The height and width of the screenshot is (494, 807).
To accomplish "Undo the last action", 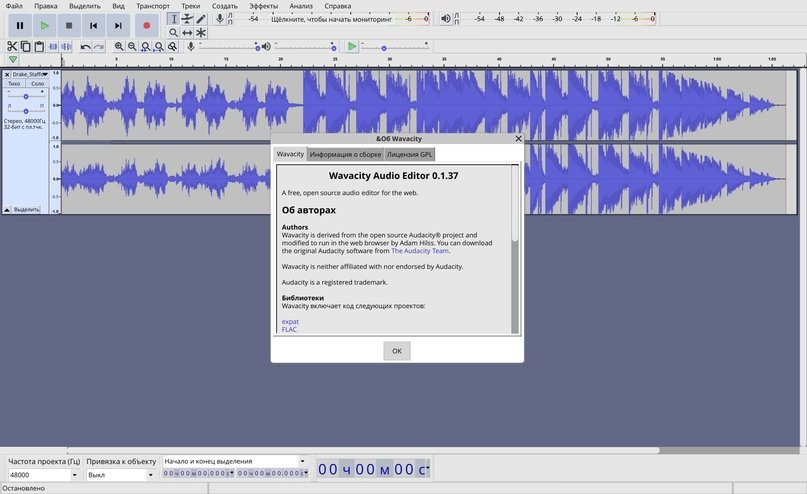I will point(85,46).
